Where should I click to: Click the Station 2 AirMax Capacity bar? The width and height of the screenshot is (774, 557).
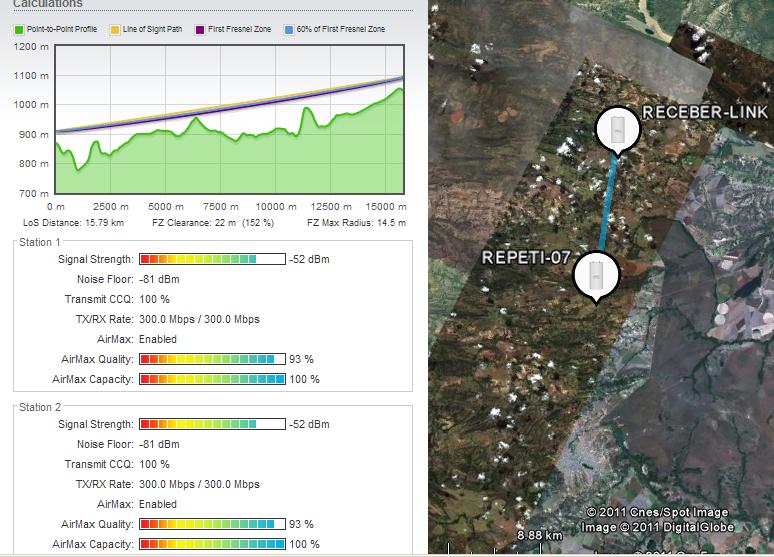point(212,544)
